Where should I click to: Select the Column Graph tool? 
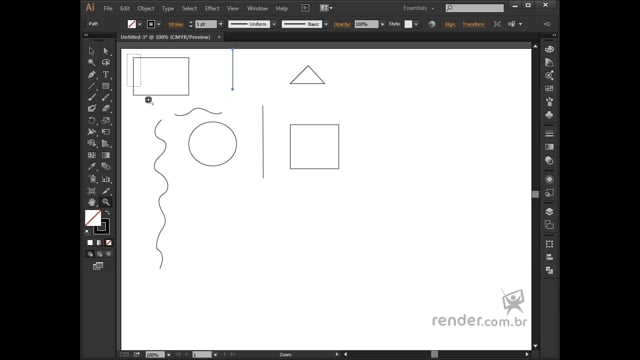pyautogui.click(x=106, y=179)
